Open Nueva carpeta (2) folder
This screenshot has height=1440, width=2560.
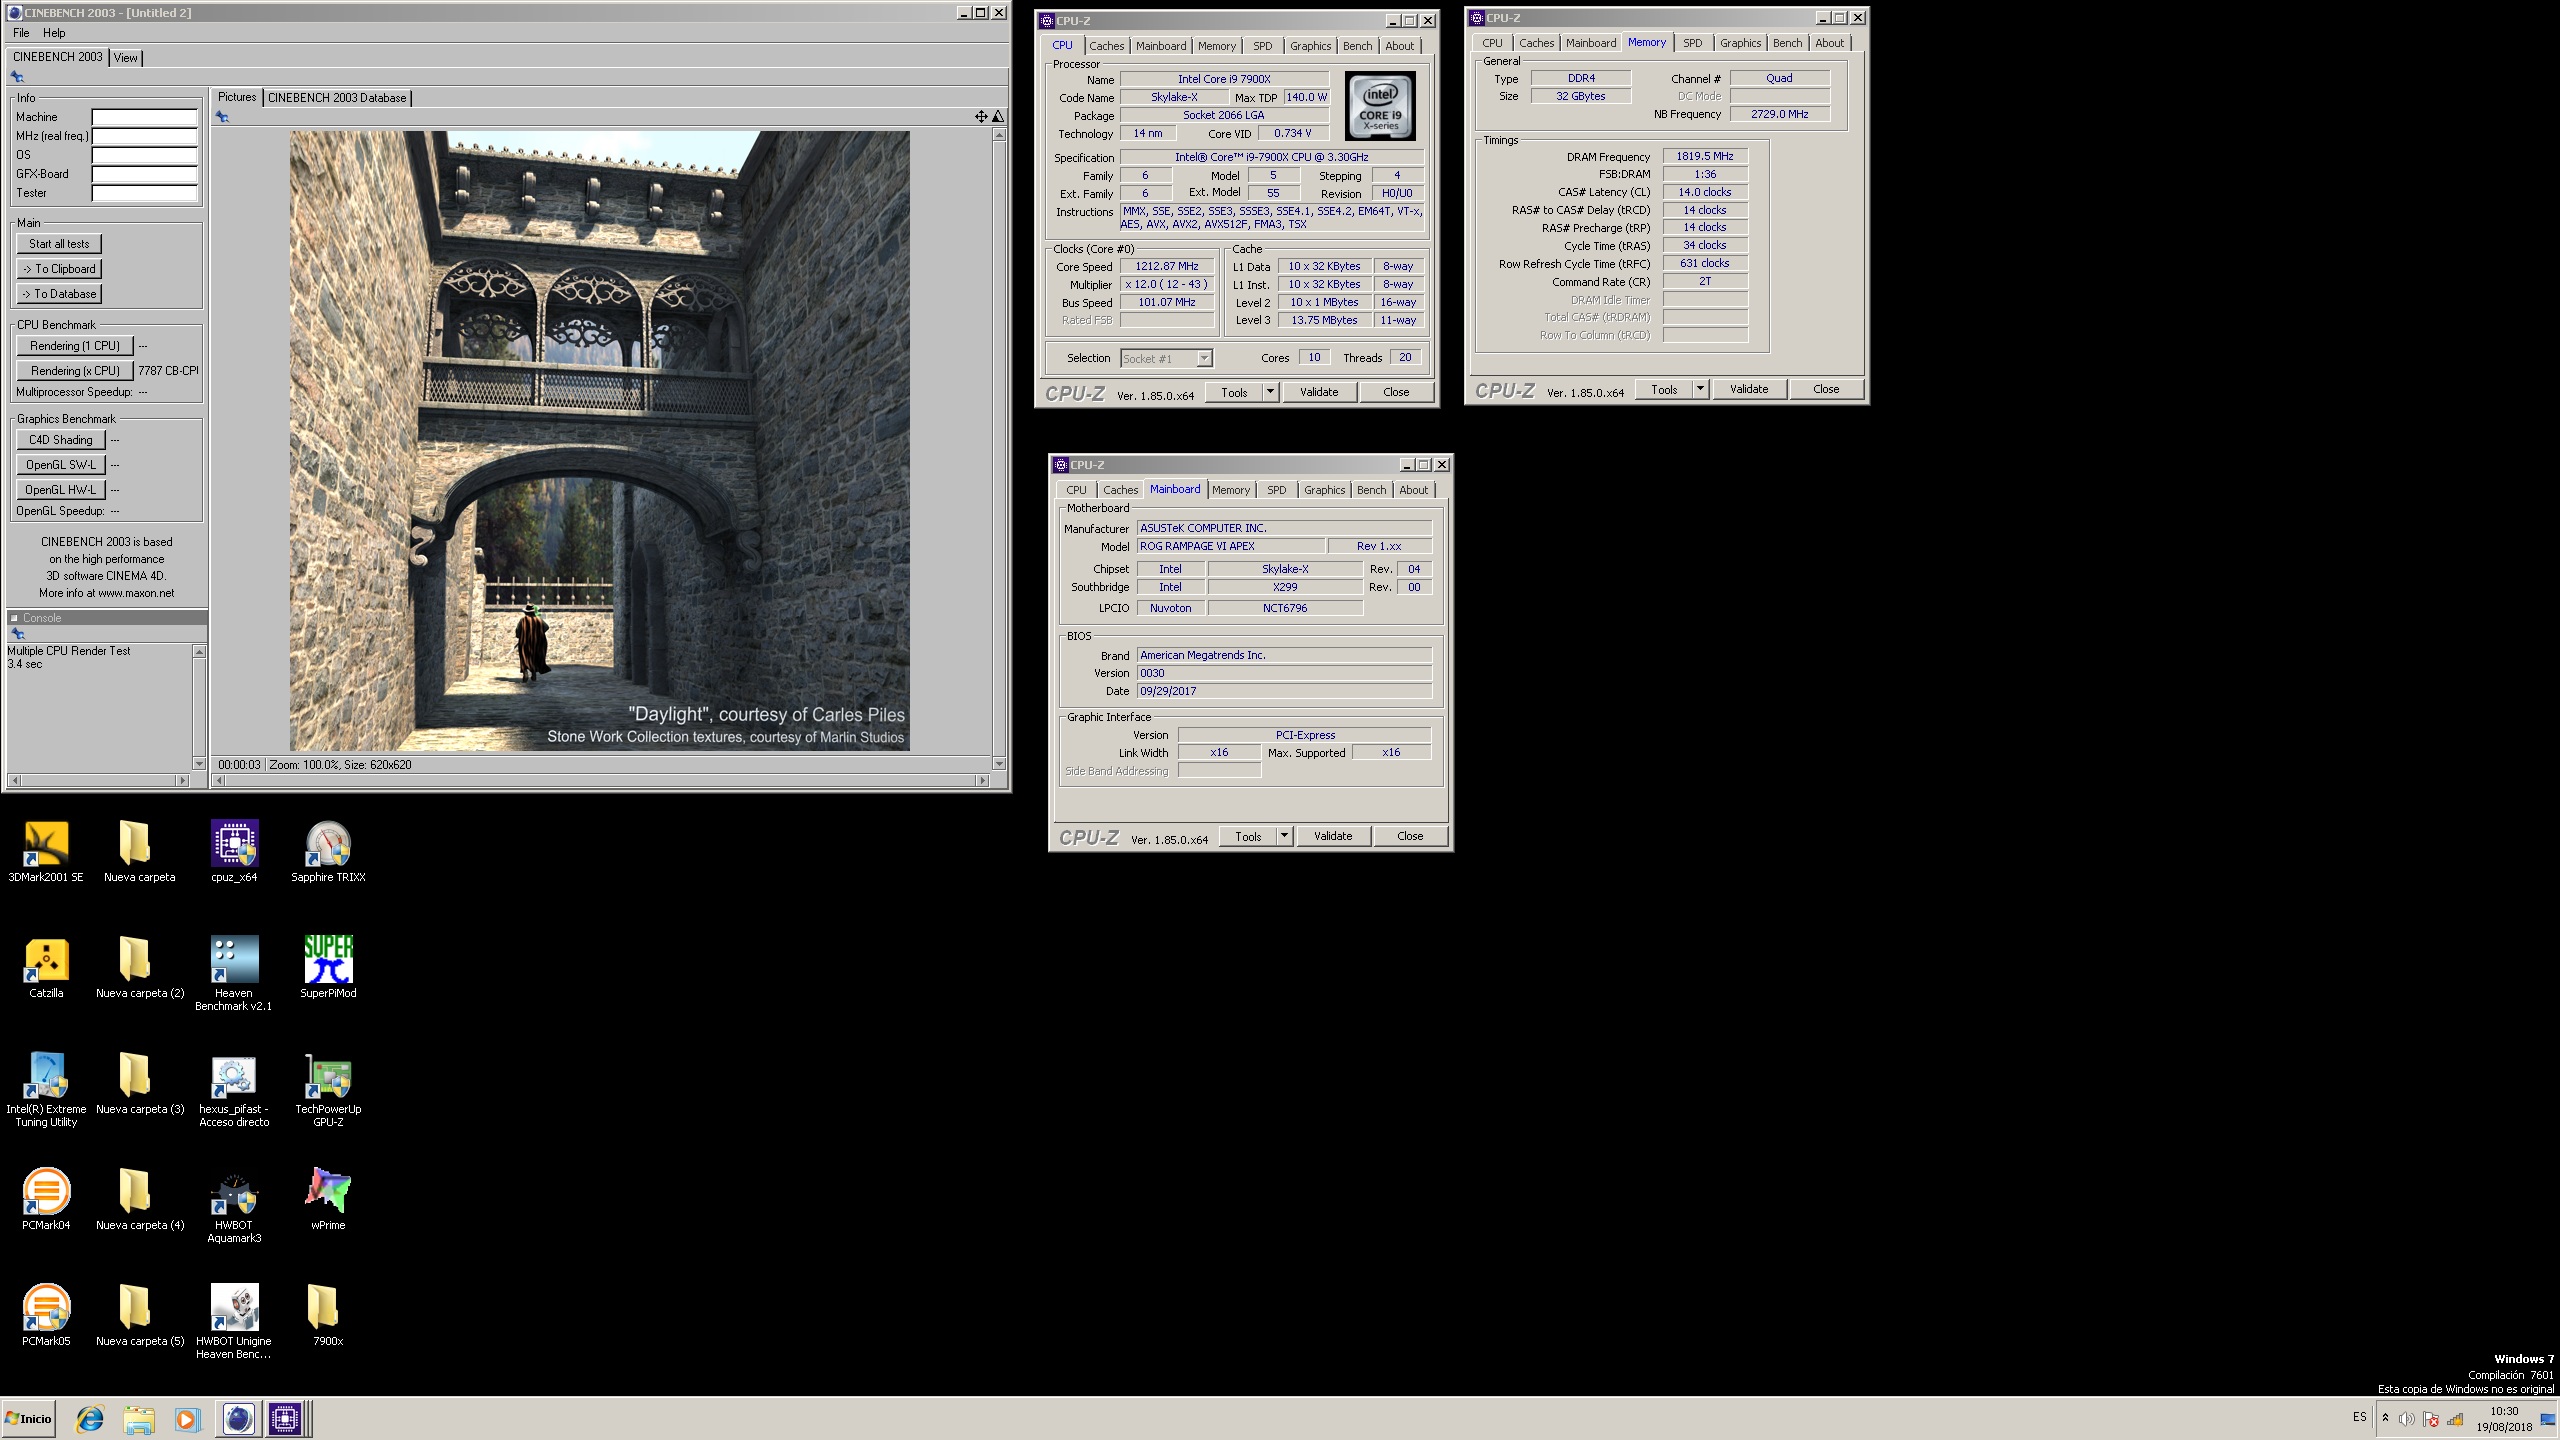(140, 967)
